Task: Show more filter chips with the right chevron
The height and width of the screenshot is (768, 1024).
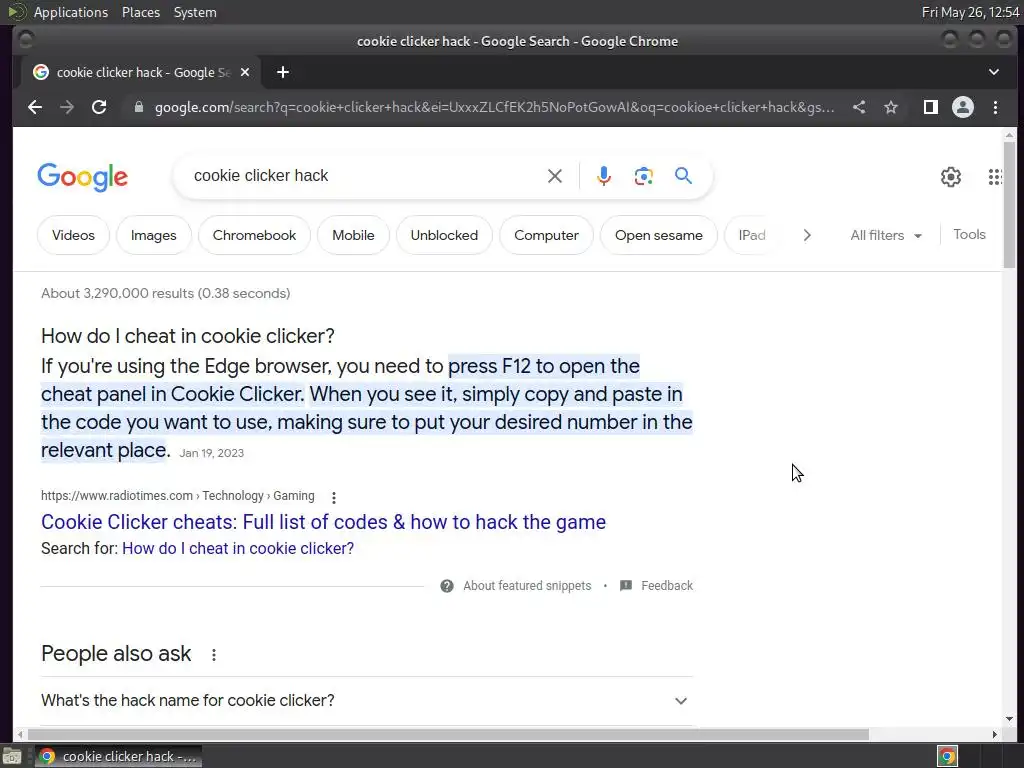Action: tap(807, 235)
